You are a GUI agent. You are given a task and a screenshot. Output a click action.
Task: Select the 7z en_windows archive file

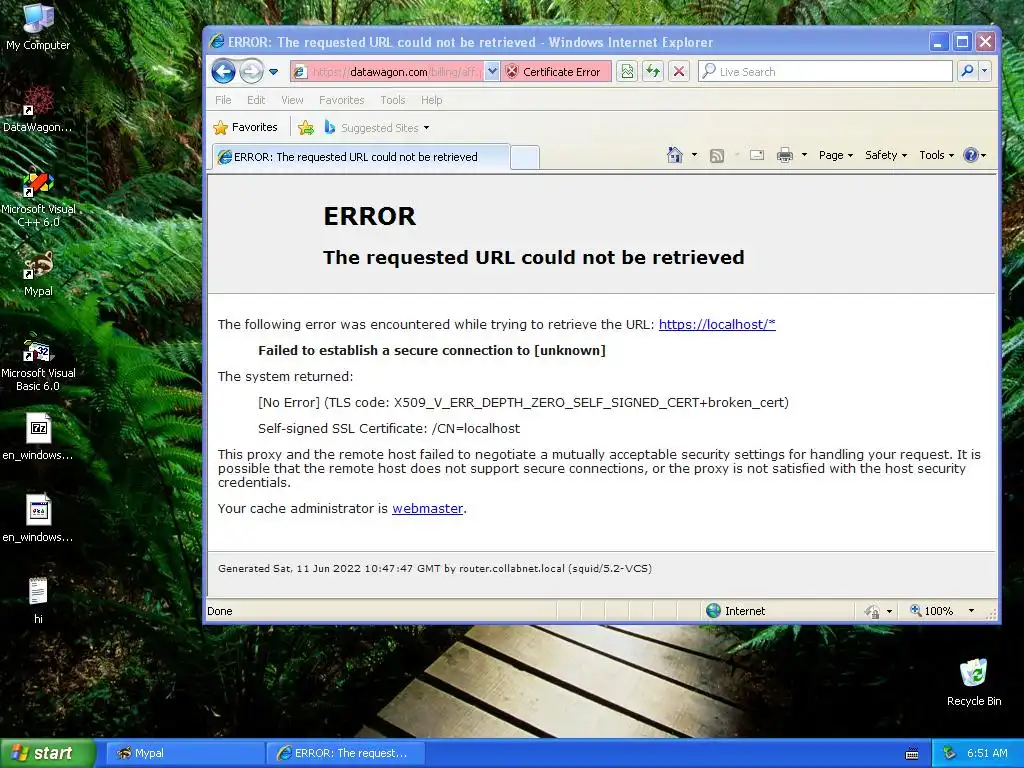coord(38,437)
